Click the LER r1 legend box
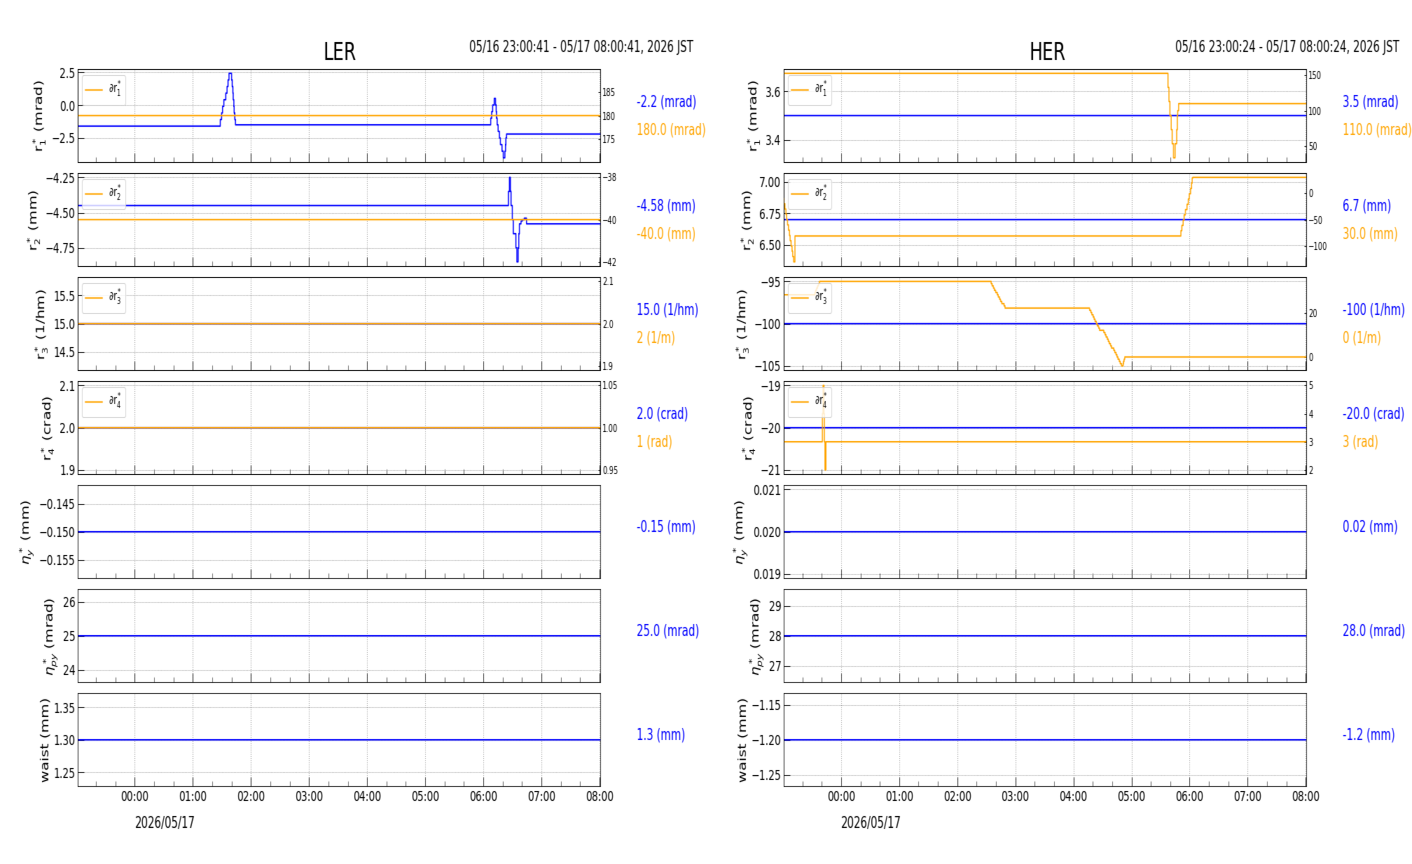1412x864 pixels. (x=104, y=89)
